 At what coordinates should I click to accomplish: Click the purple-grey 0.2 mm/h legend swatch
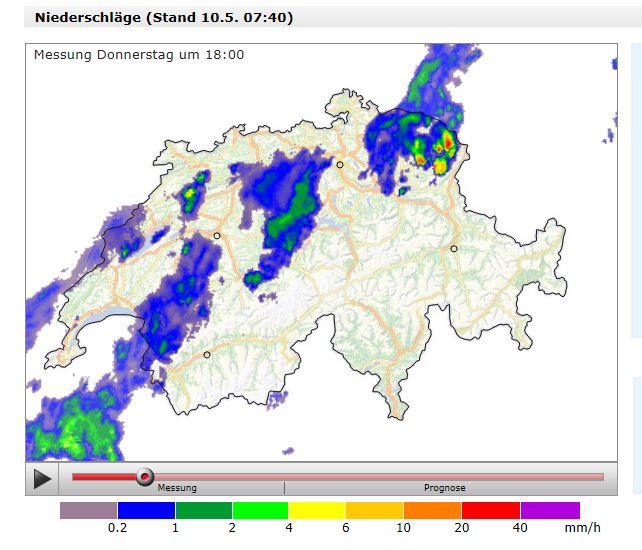[88, 511]
